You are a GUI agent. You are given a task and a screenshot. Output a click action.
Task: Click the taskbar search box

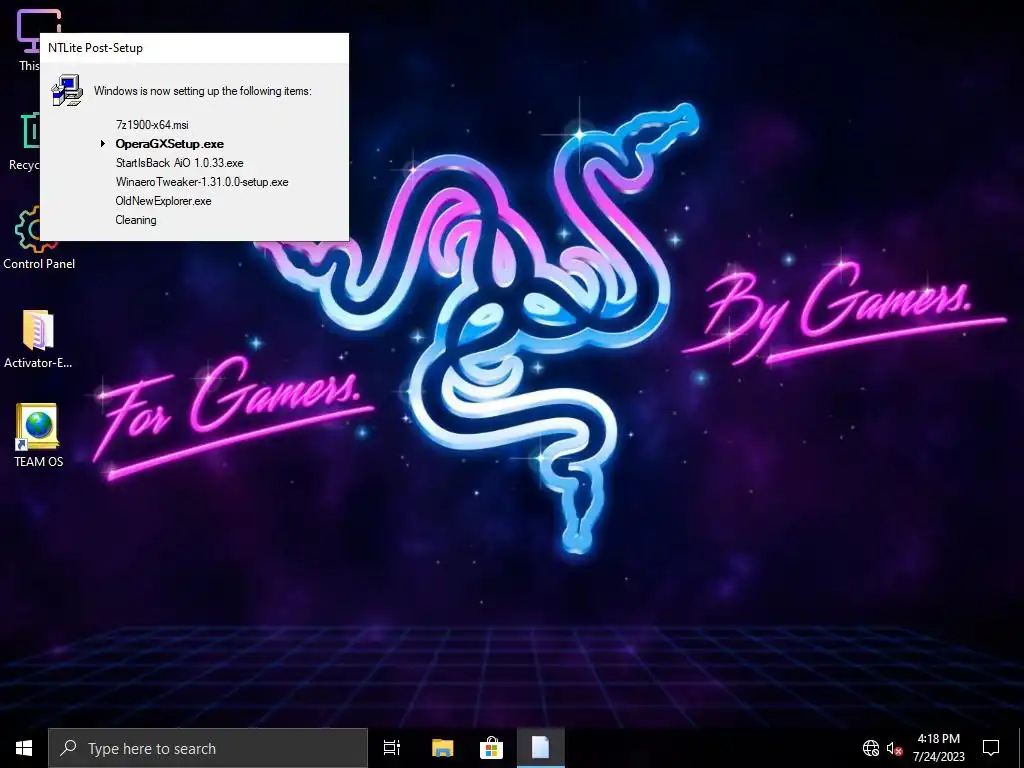[x=208, y=748]
